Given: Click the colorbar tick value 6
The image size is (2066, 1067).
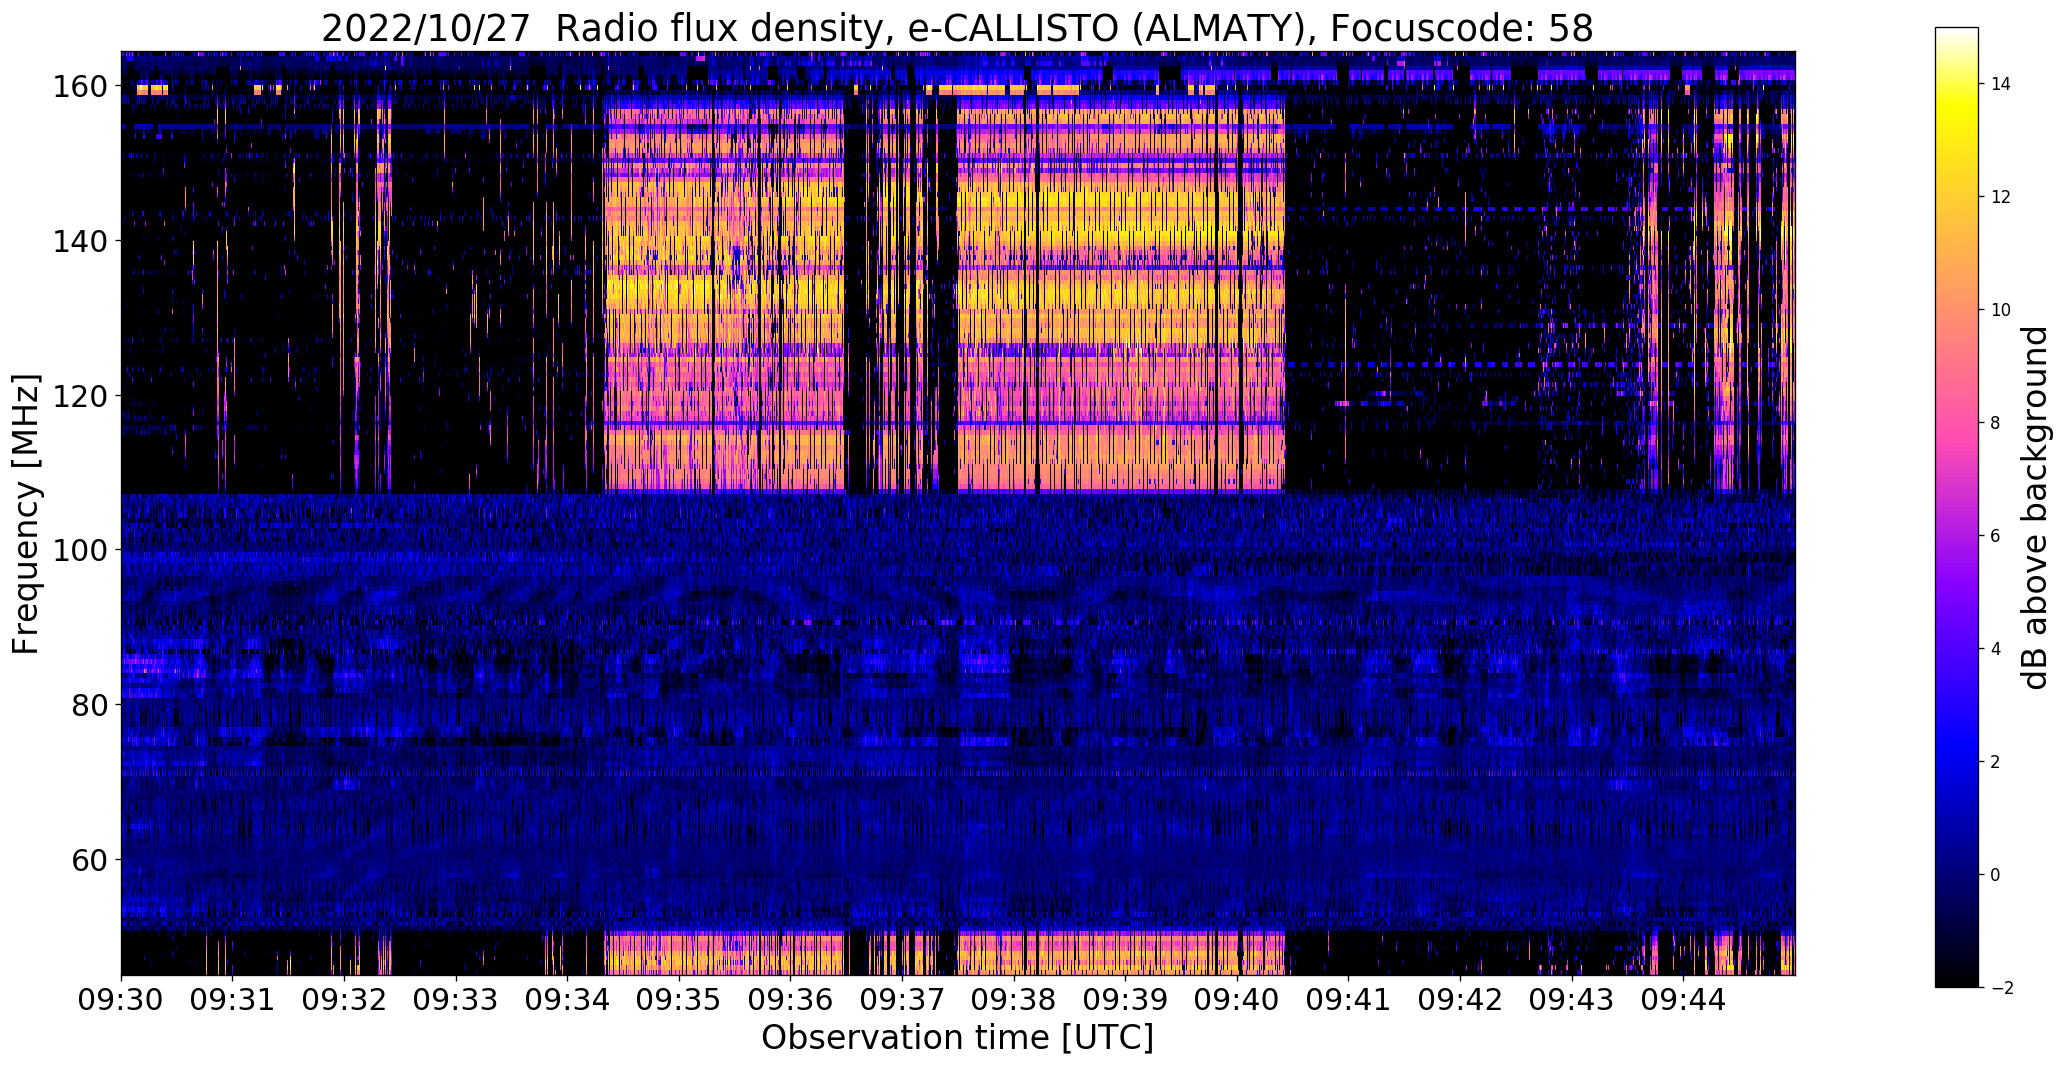Looking at the screenshot, I should click(x=1996, y=536).
